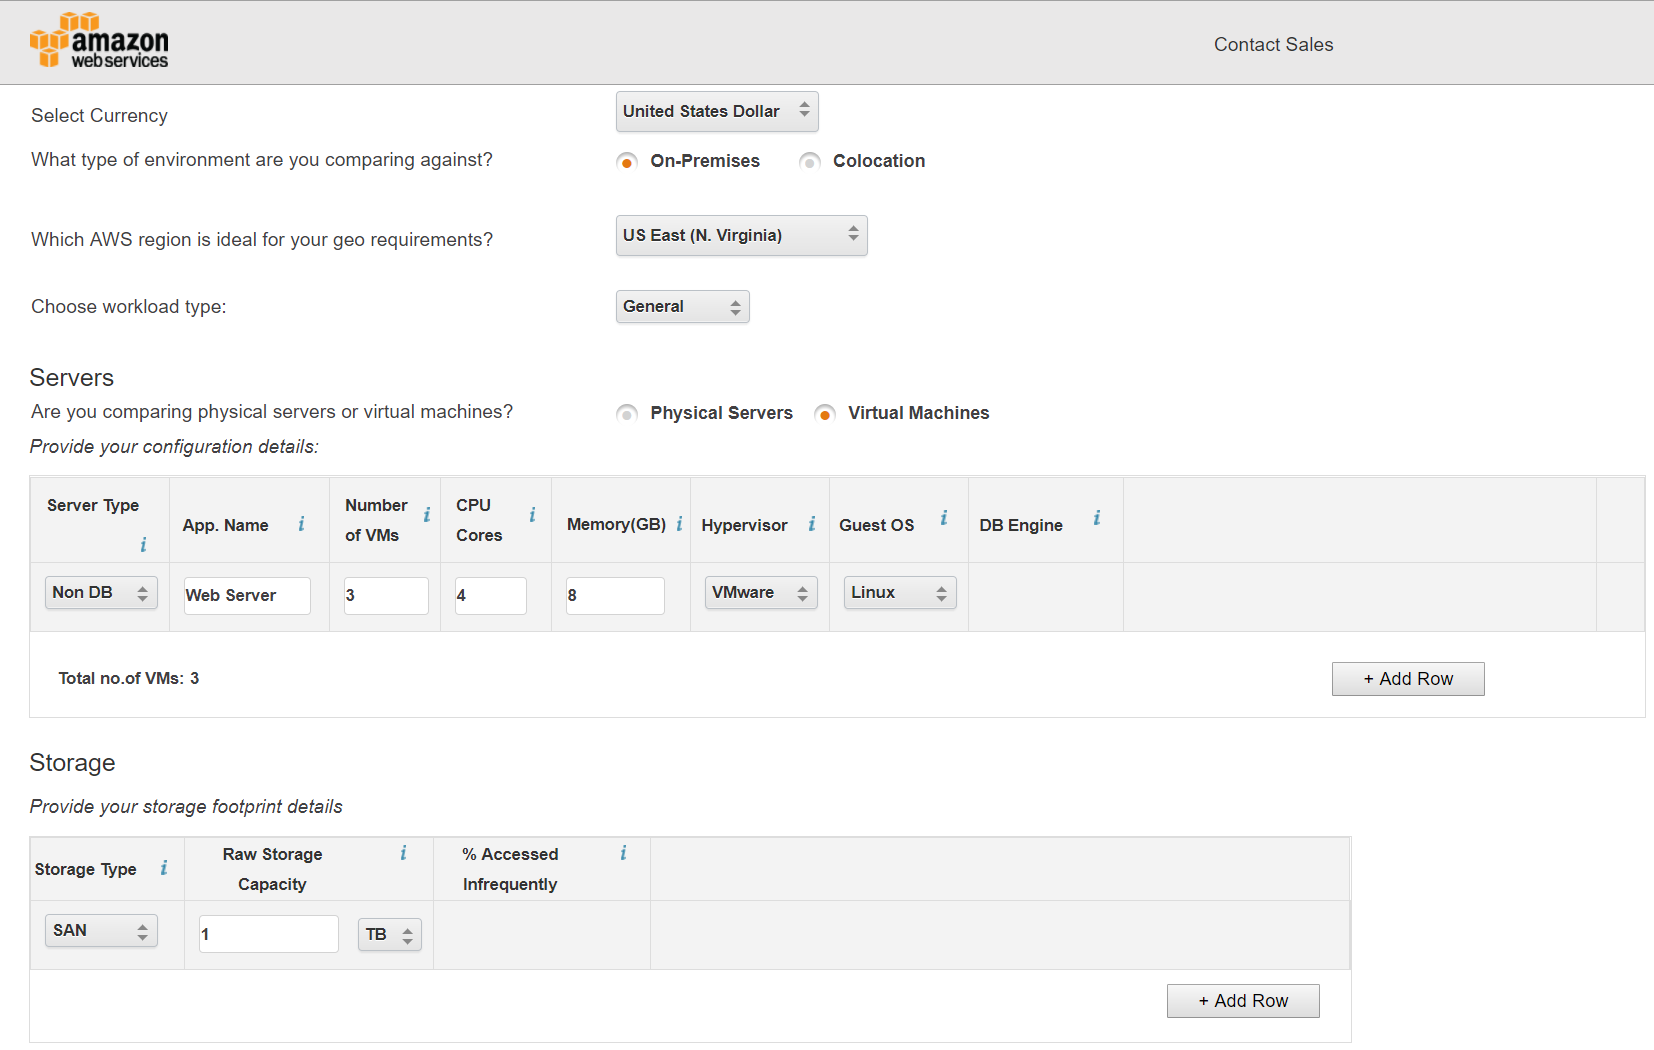1654x1050 pixels.
Task: Click the Hypervisor info icon
Action: click(811, 524)
